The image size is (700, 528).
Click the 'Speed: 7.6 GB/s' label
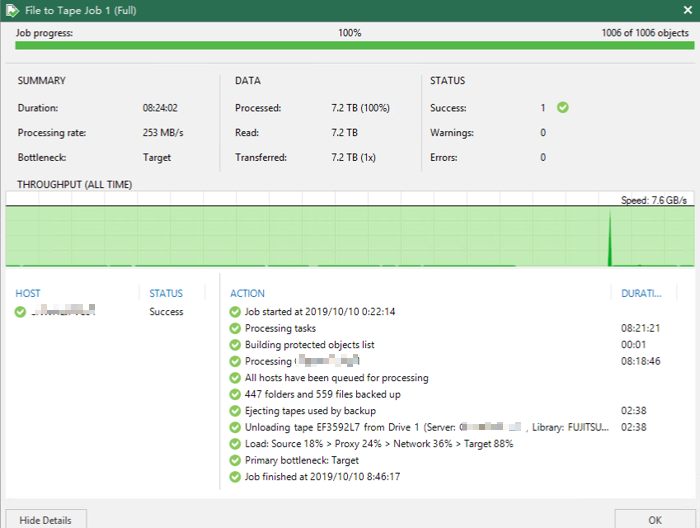[x=654, y=200]
